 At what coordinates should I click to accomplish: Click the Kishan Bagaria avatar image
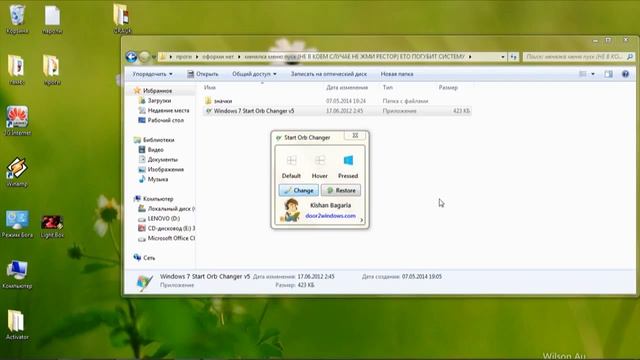pos(291,211)
